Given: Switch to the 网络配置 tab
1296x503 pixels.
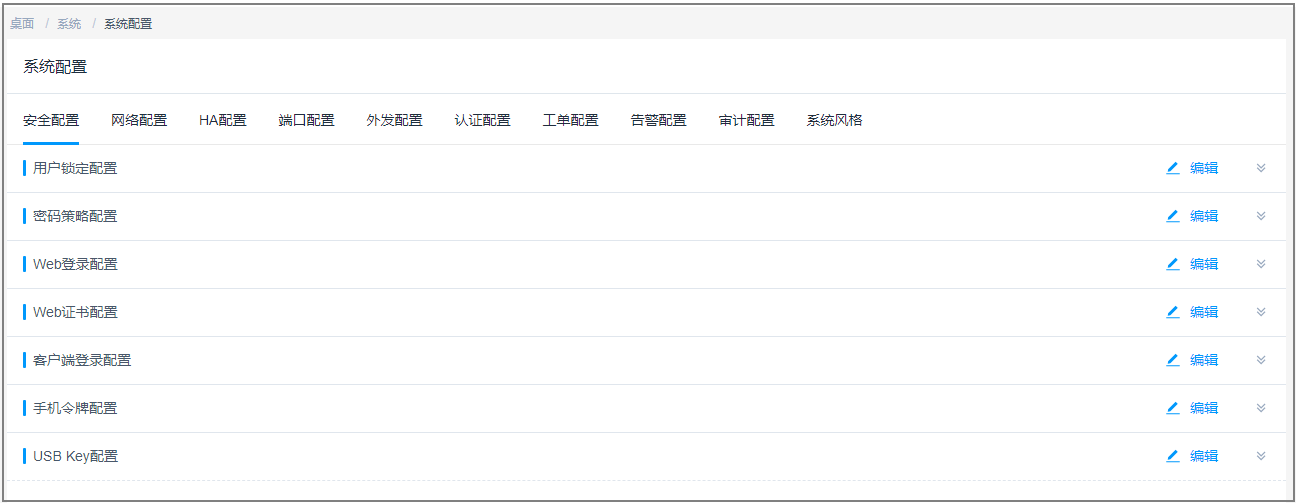Looking at the screenshot, I should [x=139, y=120].
